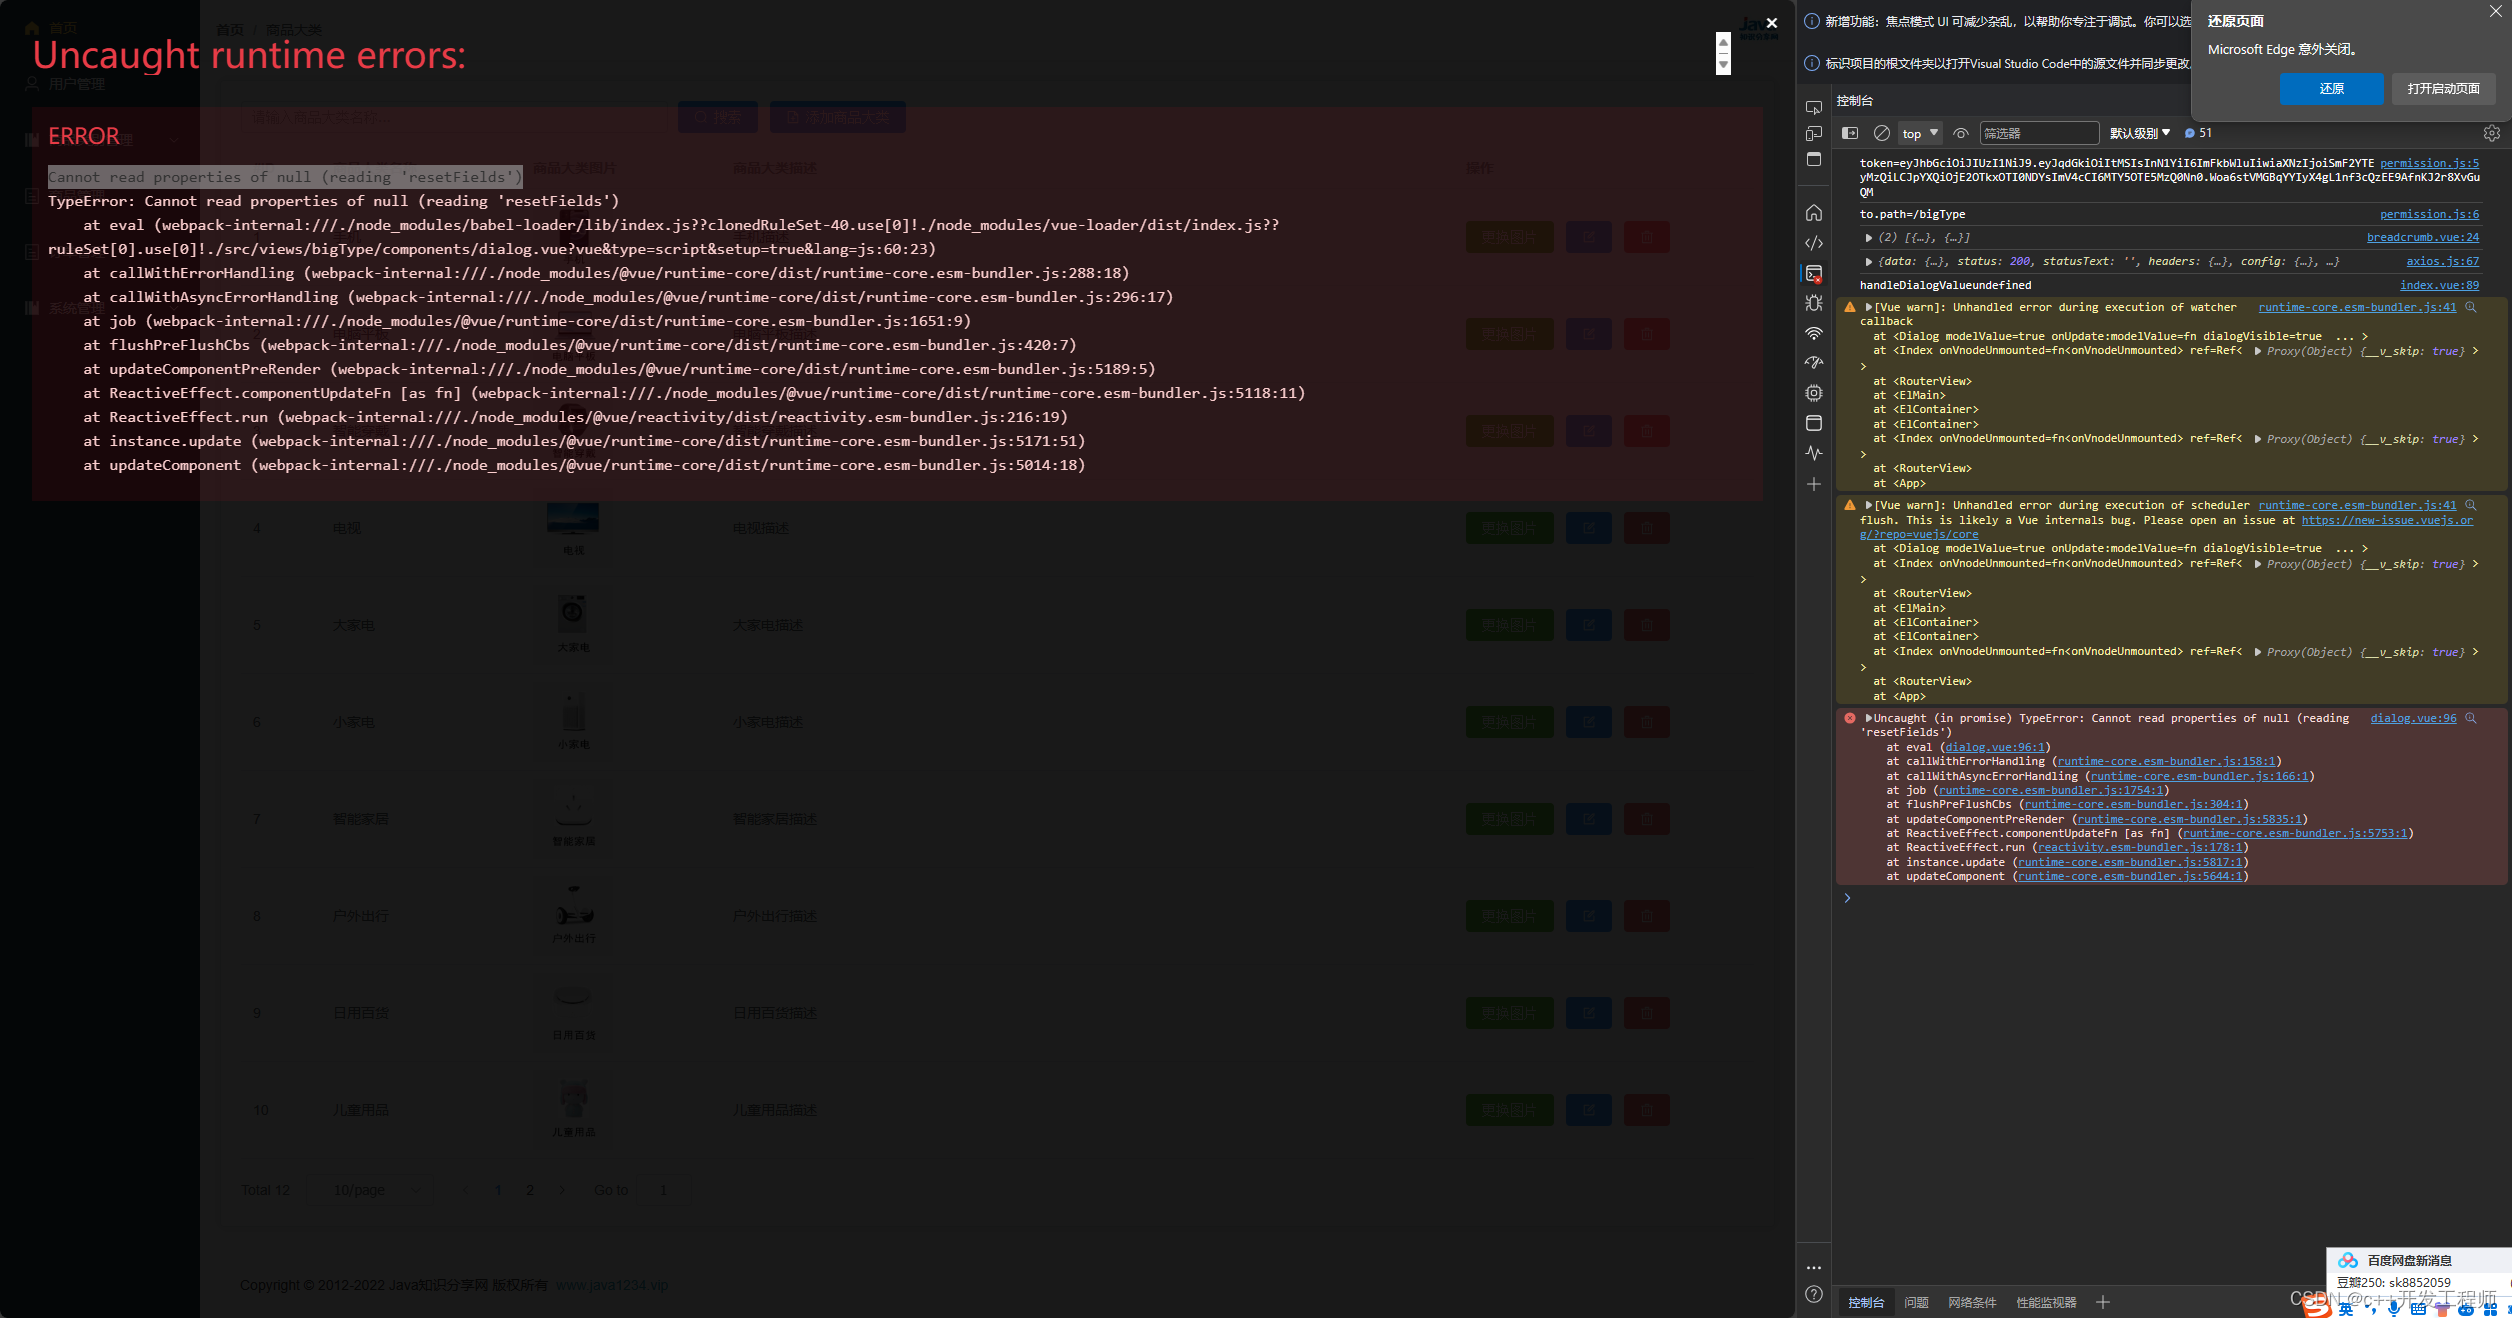This screenshot has height=1318, width=2512.
Task: Click the "handleDialogValueundefined" log line
Action: coord(1945,285)
